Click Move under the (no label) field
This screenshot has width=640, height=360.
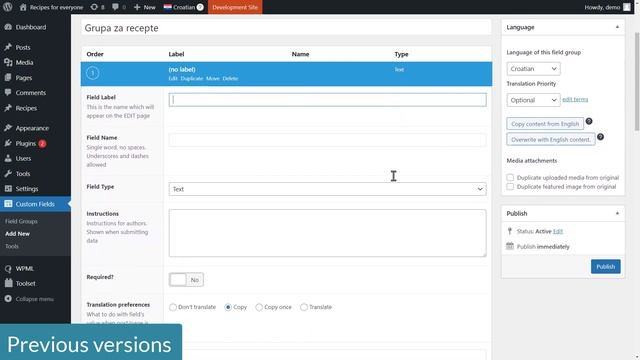pyautogui.click(x=213, y=78)
